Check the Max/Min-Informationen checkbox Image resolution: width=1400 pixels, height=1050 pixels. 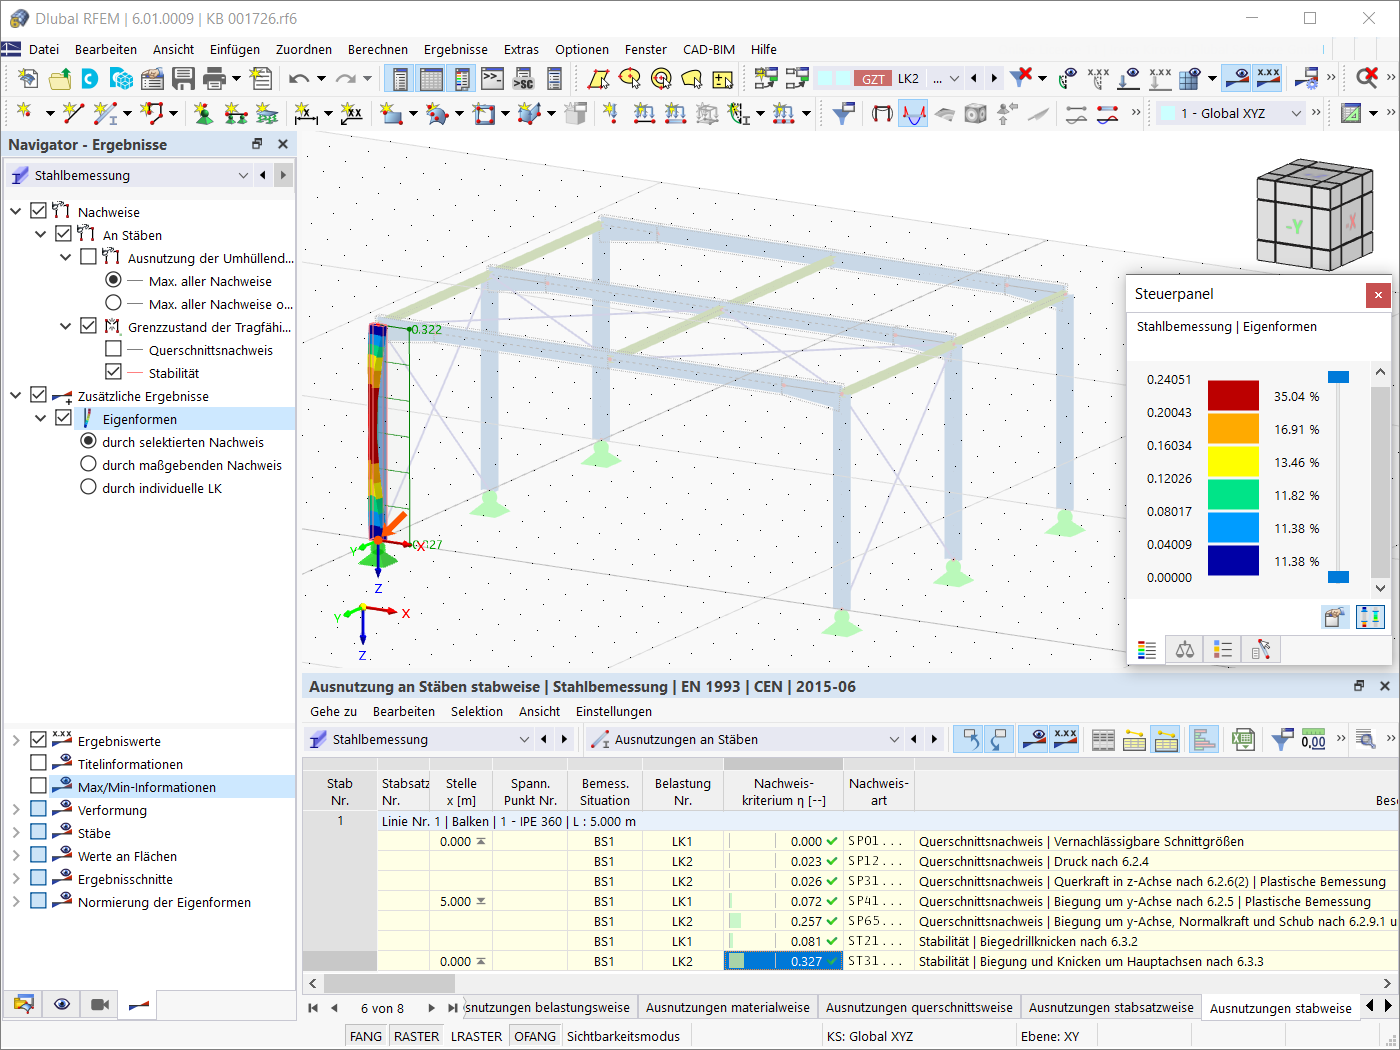click(38, 786)
